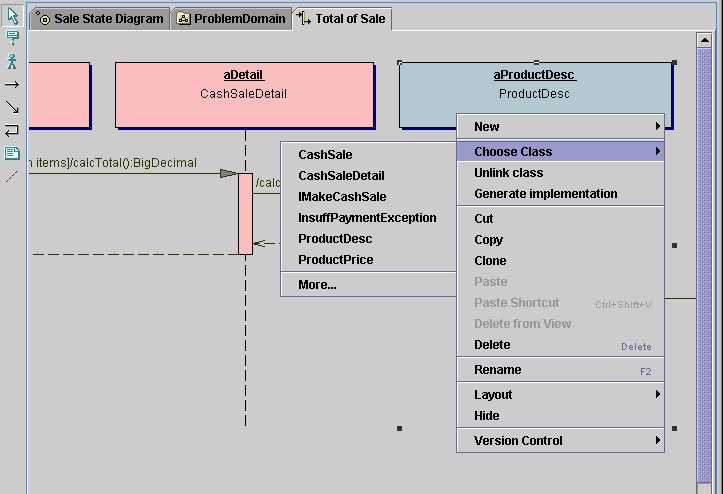Expand the New submenu

point(560,127)
